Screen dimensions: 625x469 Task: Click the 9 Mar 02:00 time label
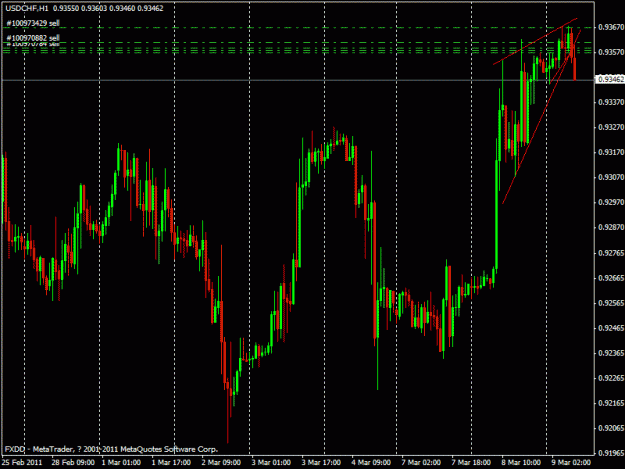571,463
